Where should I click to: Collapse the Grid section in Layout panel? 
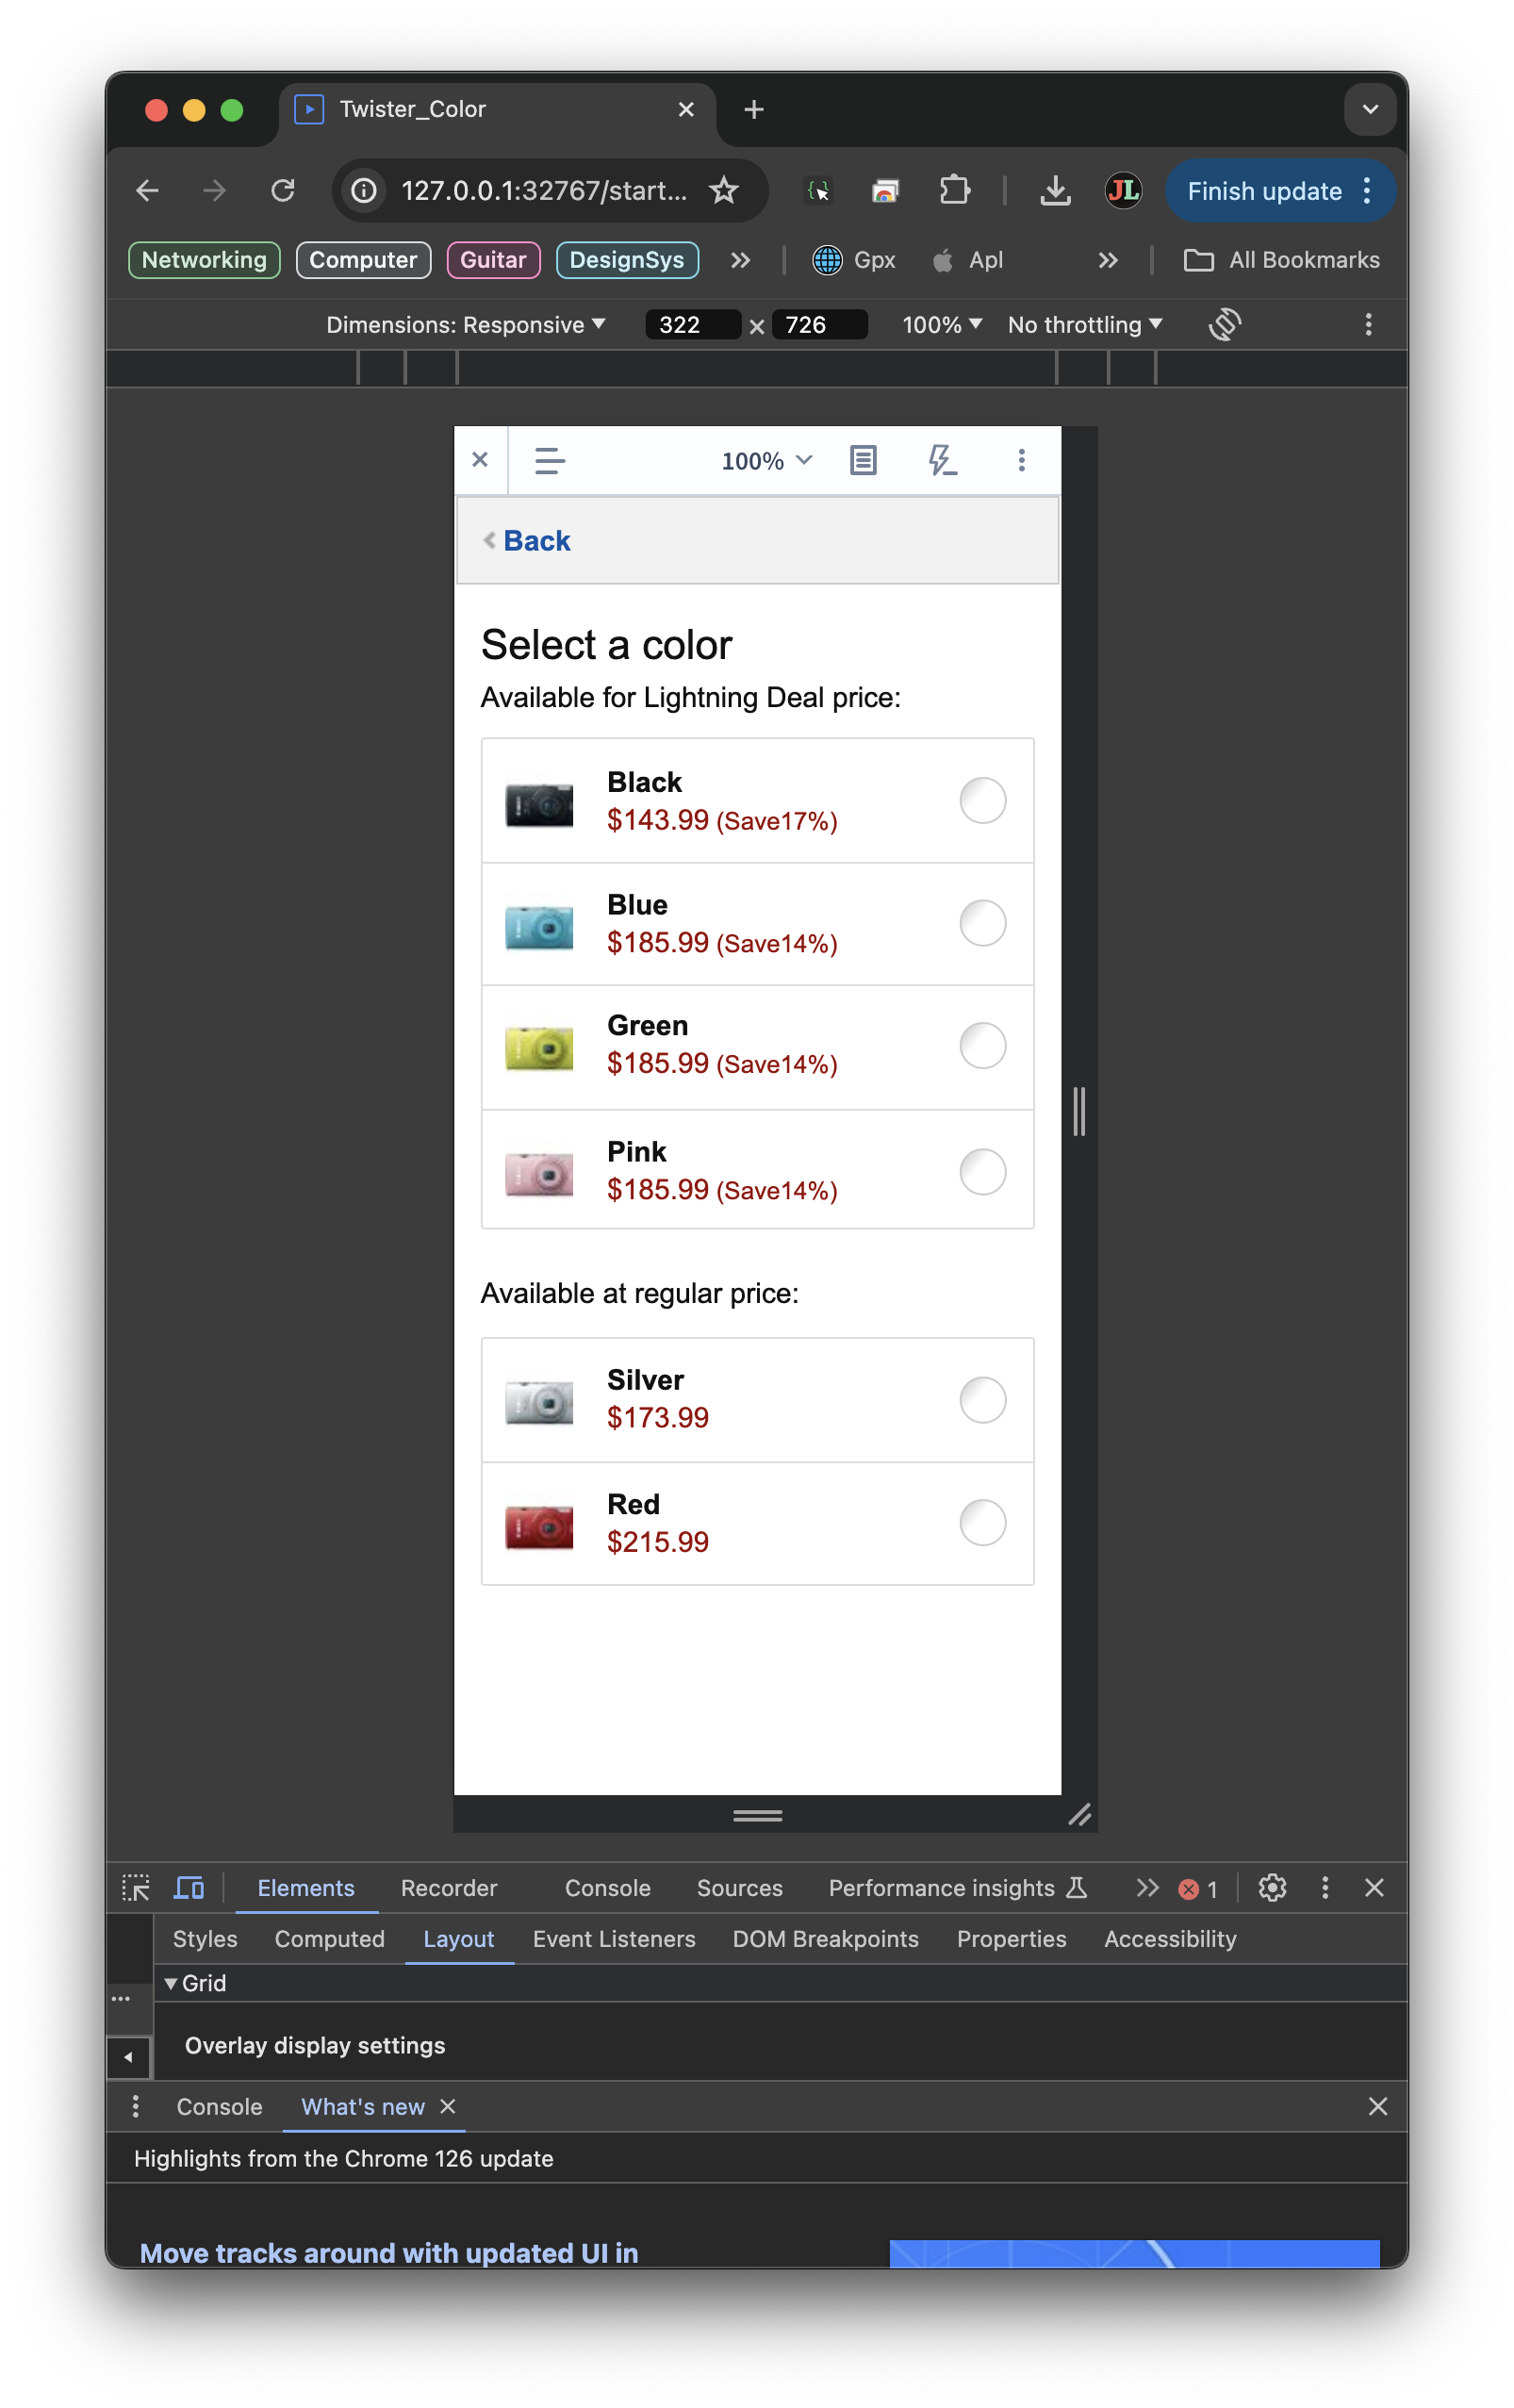[172, 1983]
